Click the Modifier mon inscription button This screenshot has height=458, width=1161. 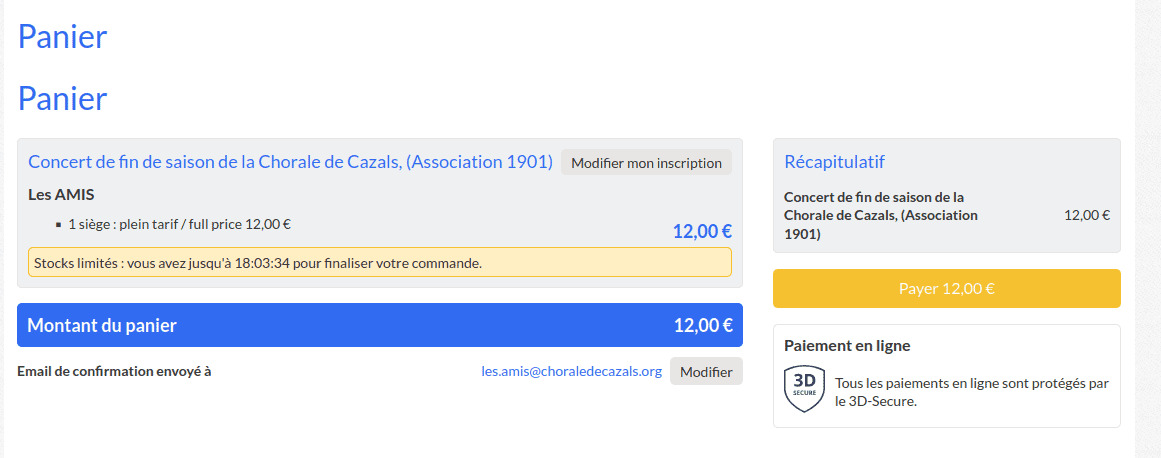pyautogui.click(x=646, y=163)
